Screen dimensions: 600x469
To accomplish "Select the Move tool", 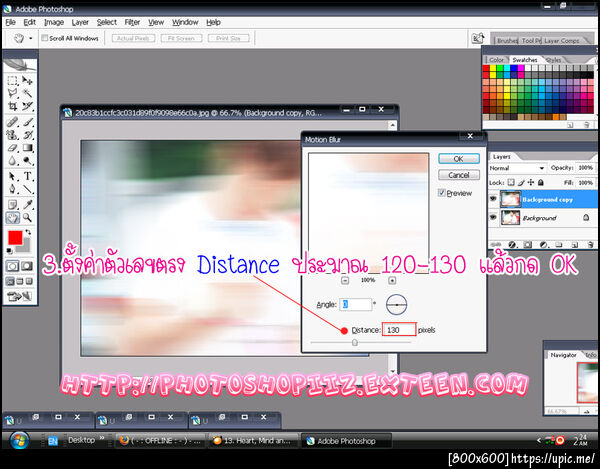I will (x=27, y=81).
